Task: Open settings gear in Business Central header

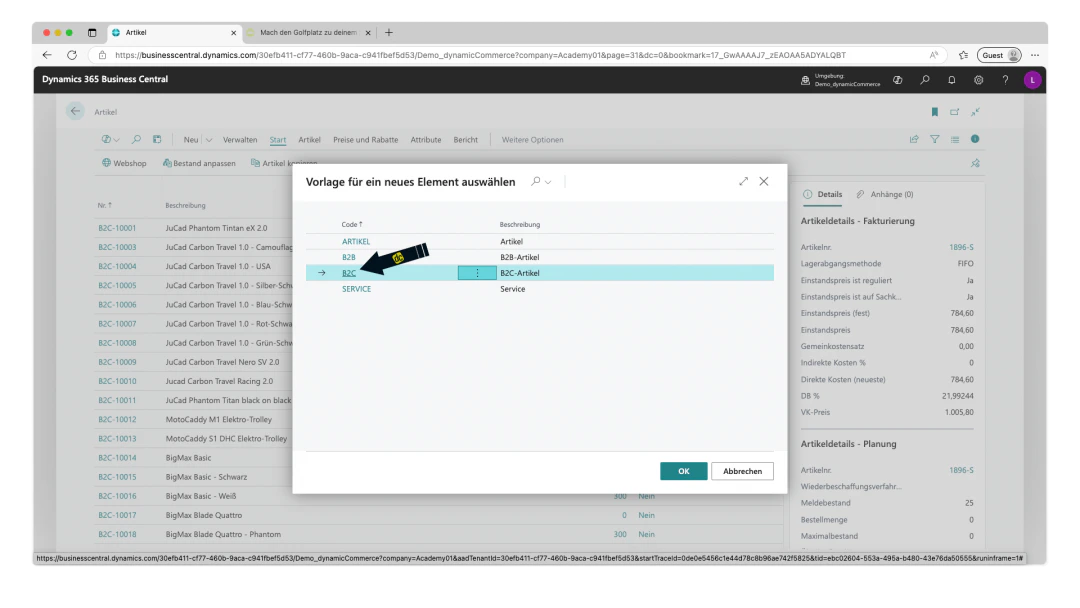Action: coord(978,80)
